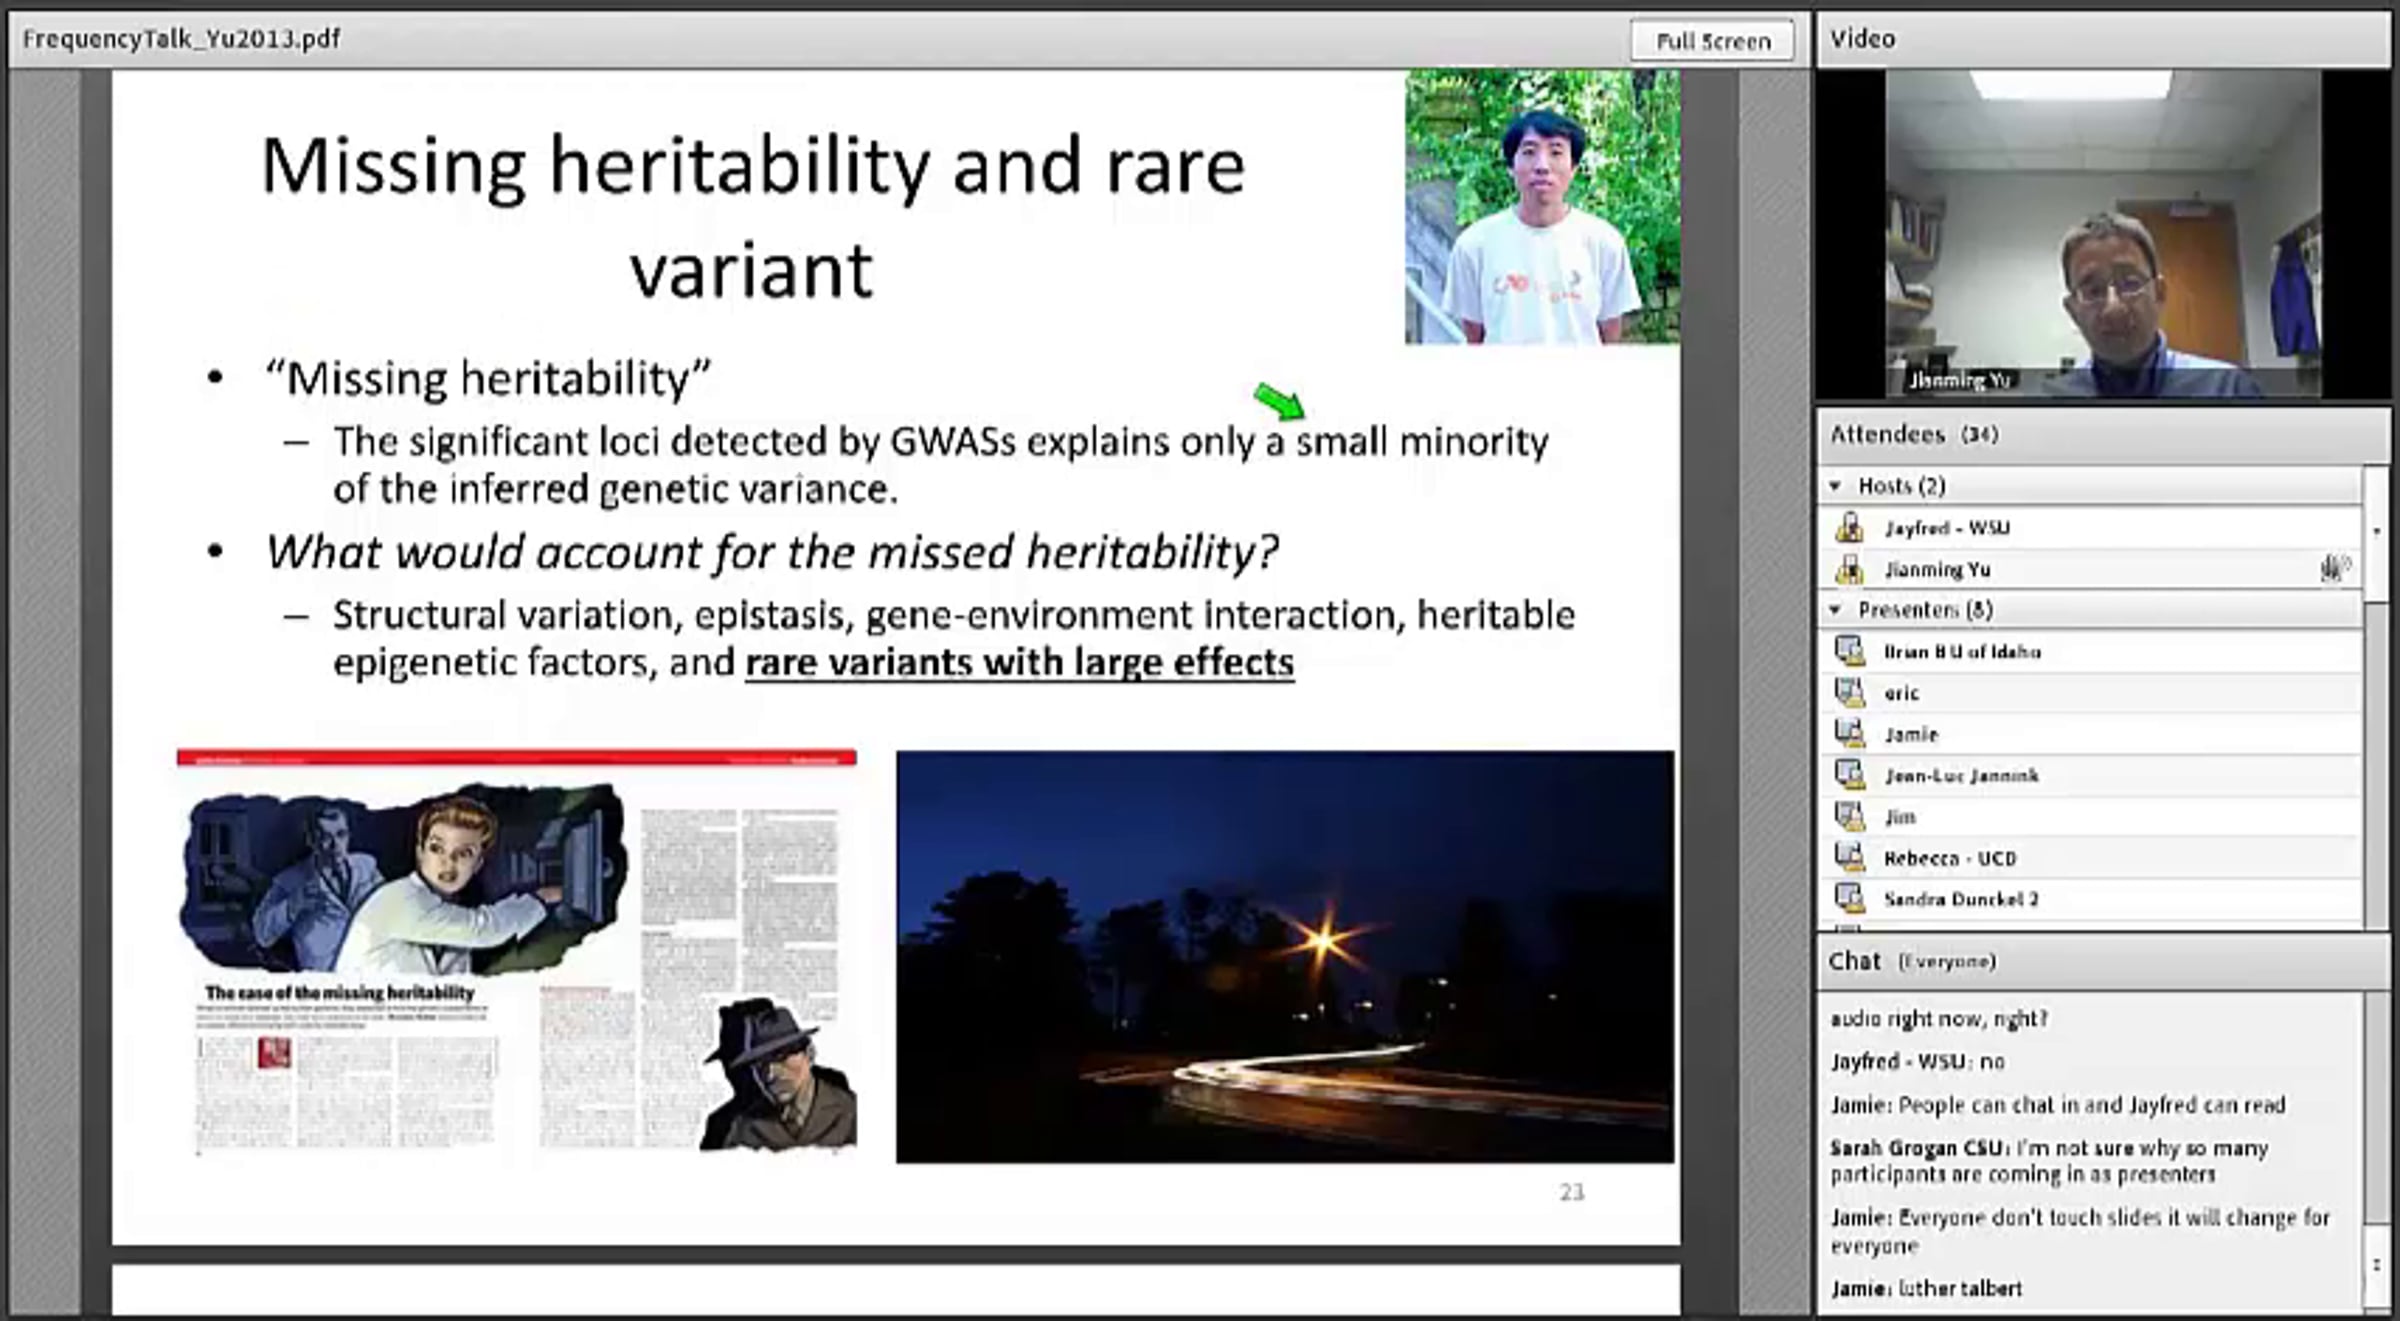Click presenter icon beside Jean-Luc Jannink

1850,775
